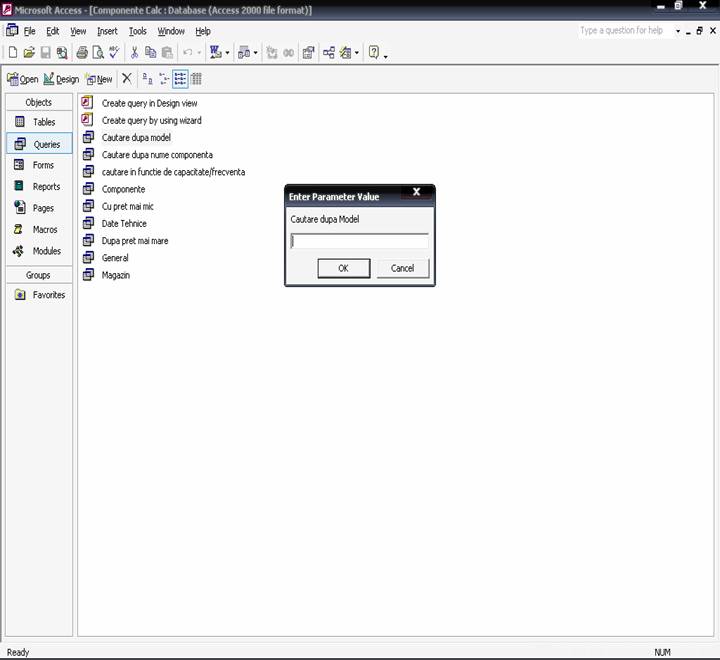
Task: Open the Insert menu
Action: [x=107, y=31]
